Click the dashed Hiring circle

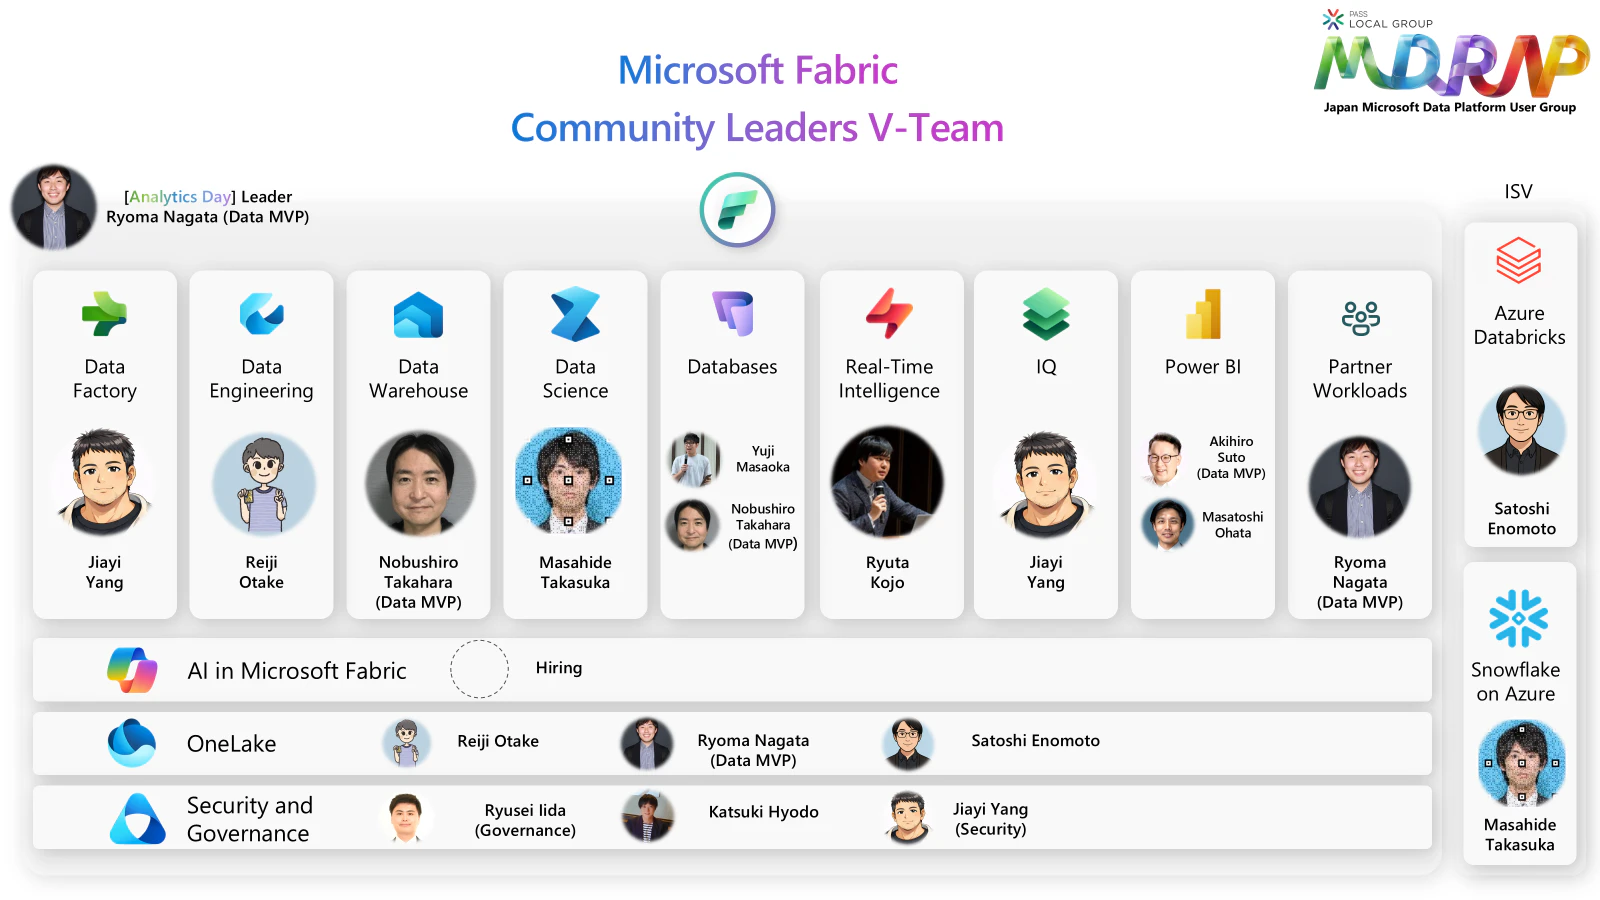479,669
